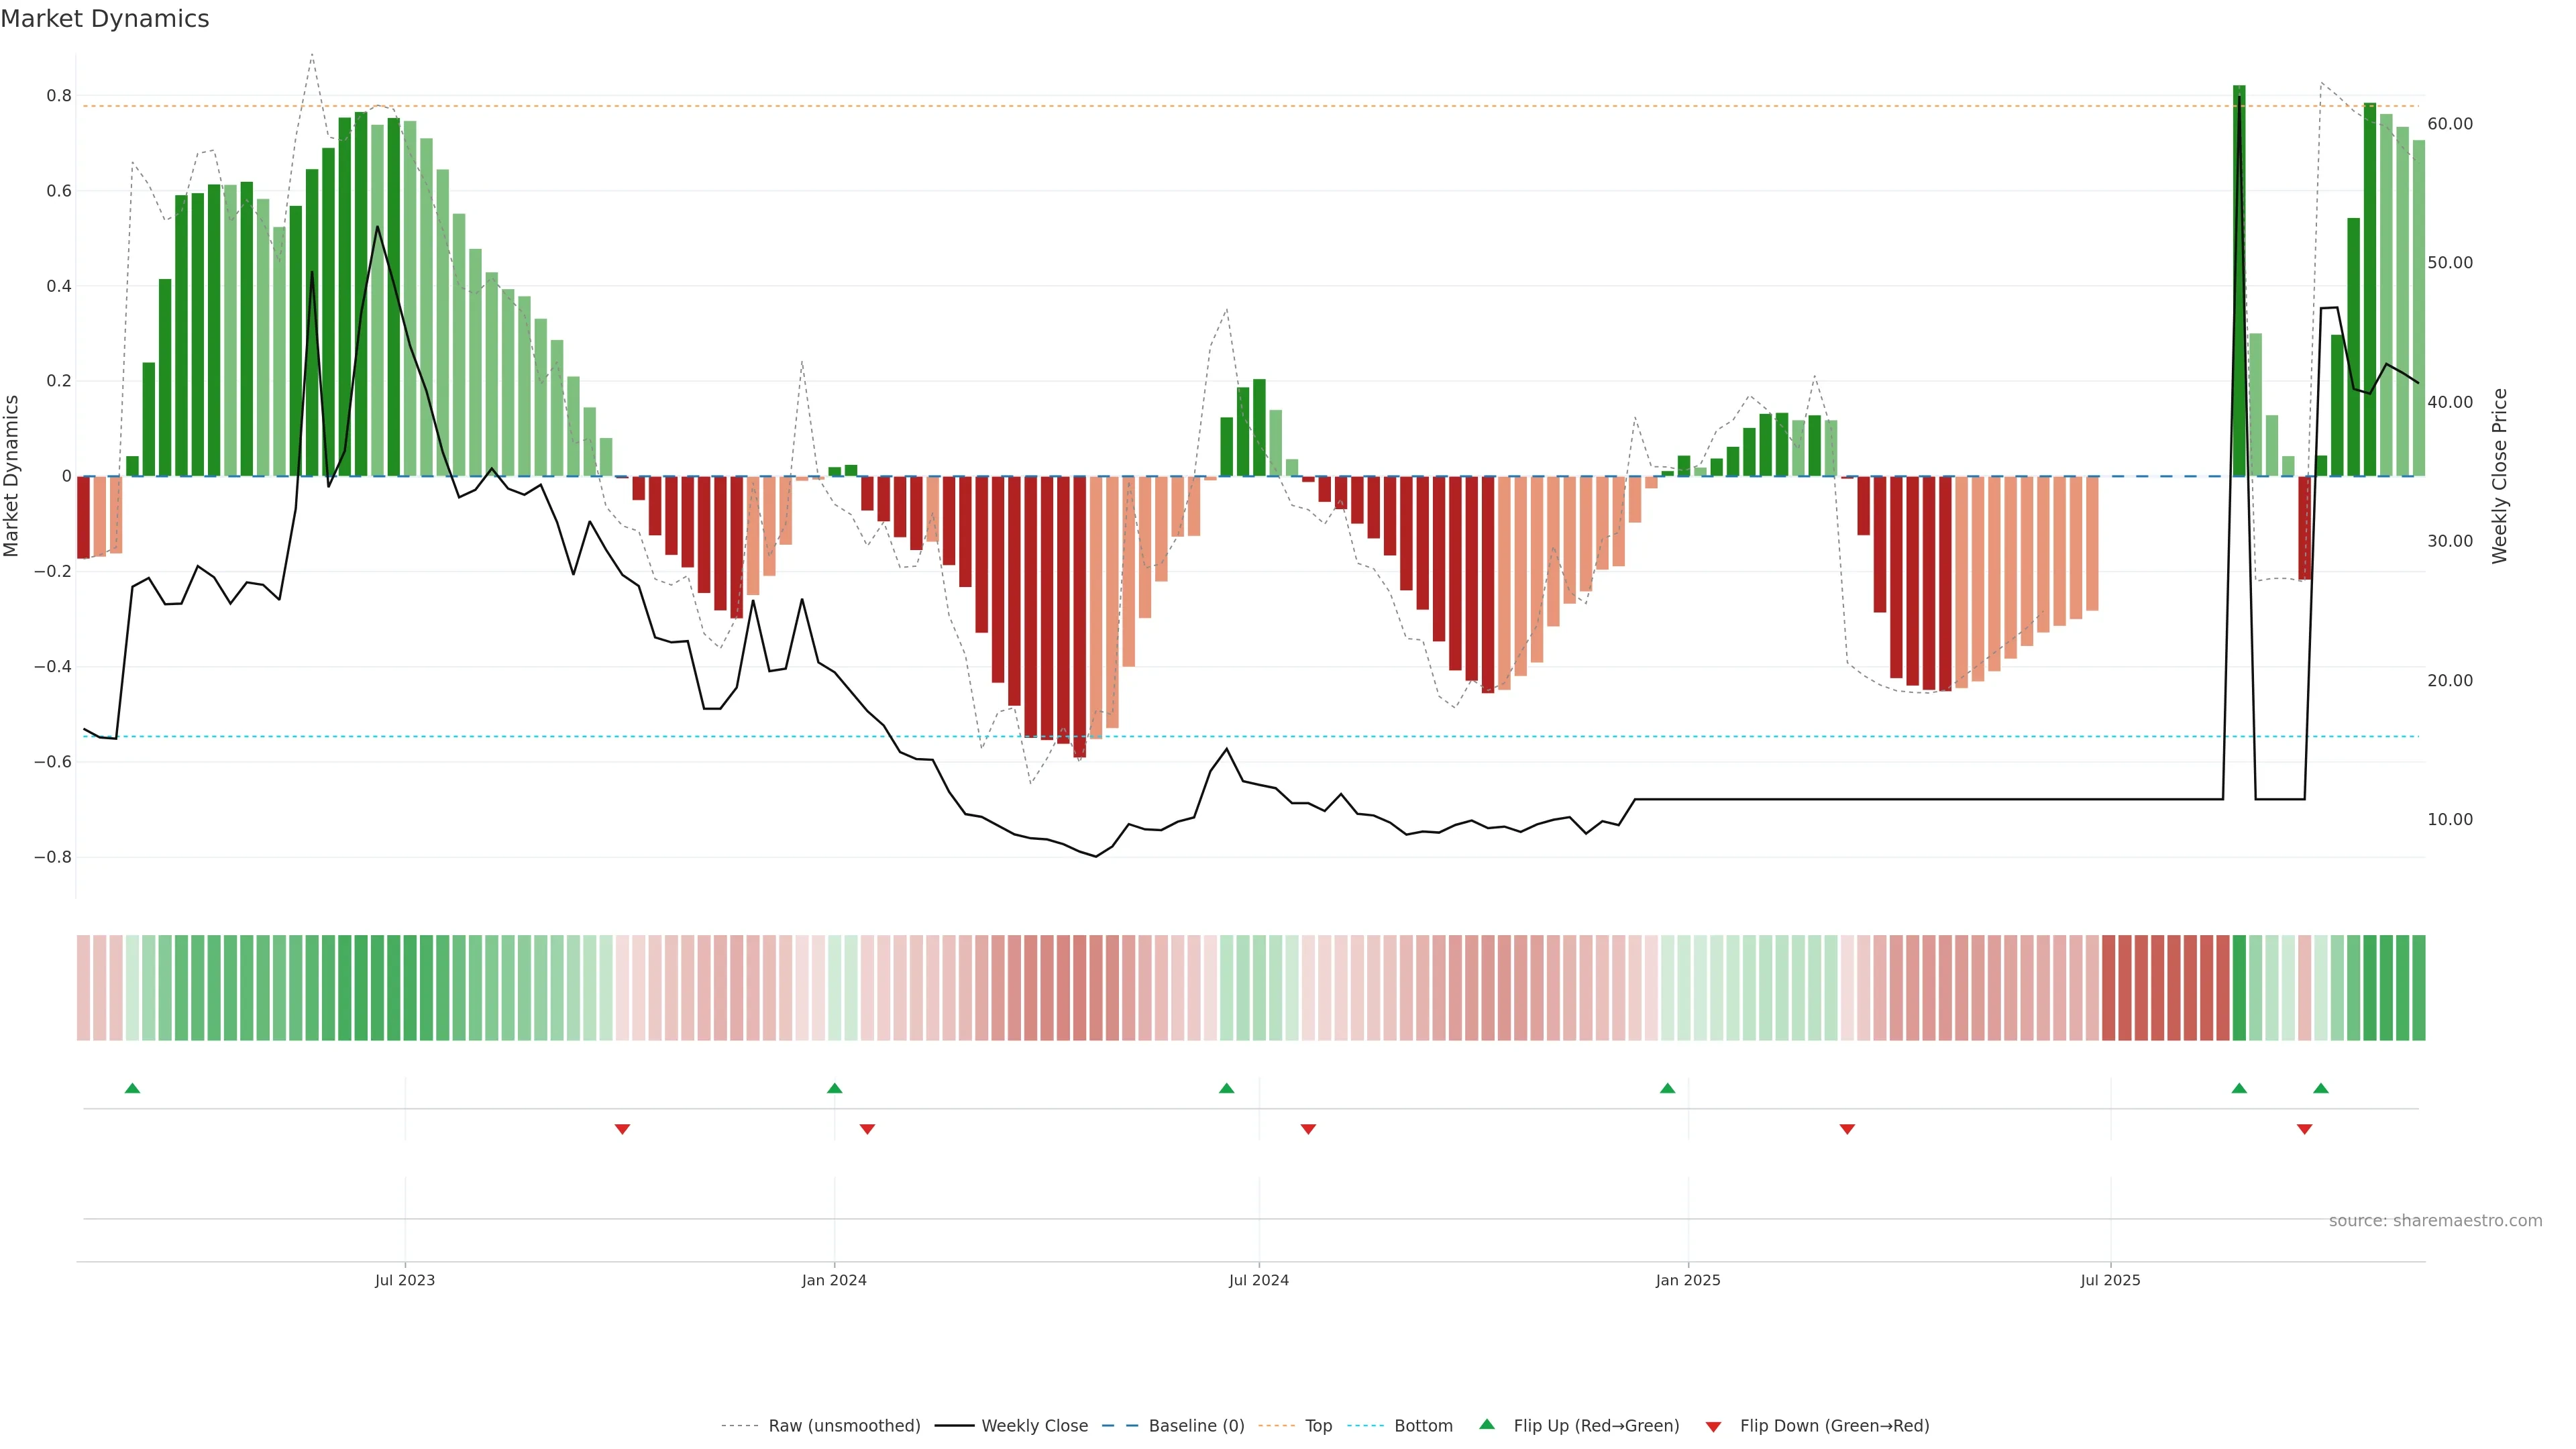Click the Flip Up marker just before Jan 2025
Screen dimensions: 2576x1449
[1667, 1088]
